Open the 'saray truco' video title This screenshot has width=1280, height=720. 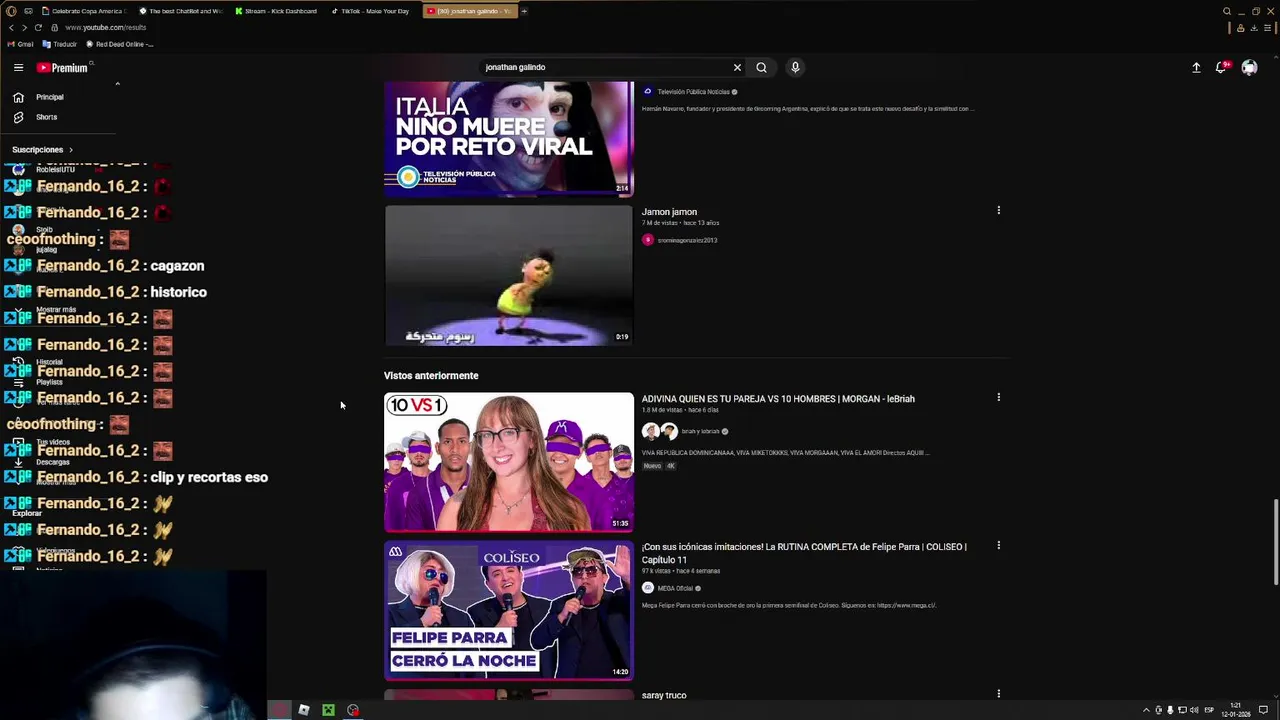(664, 695)
